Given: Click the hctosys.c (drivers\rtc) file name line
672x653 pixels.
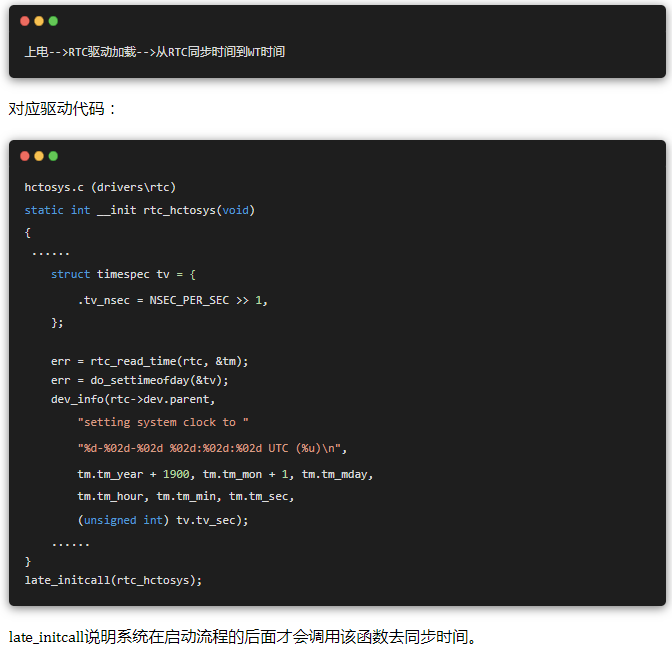Looking at the screenshot, I should tap(100, 187).
